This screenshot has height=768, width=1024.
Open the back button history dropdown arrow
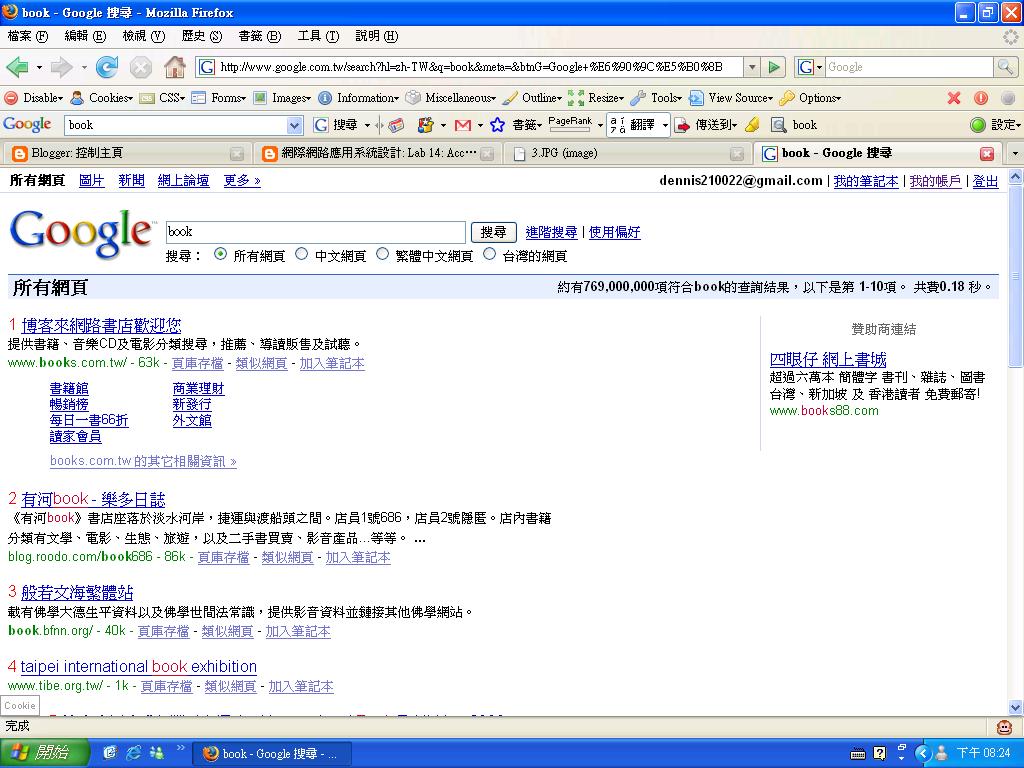(39, 67)
